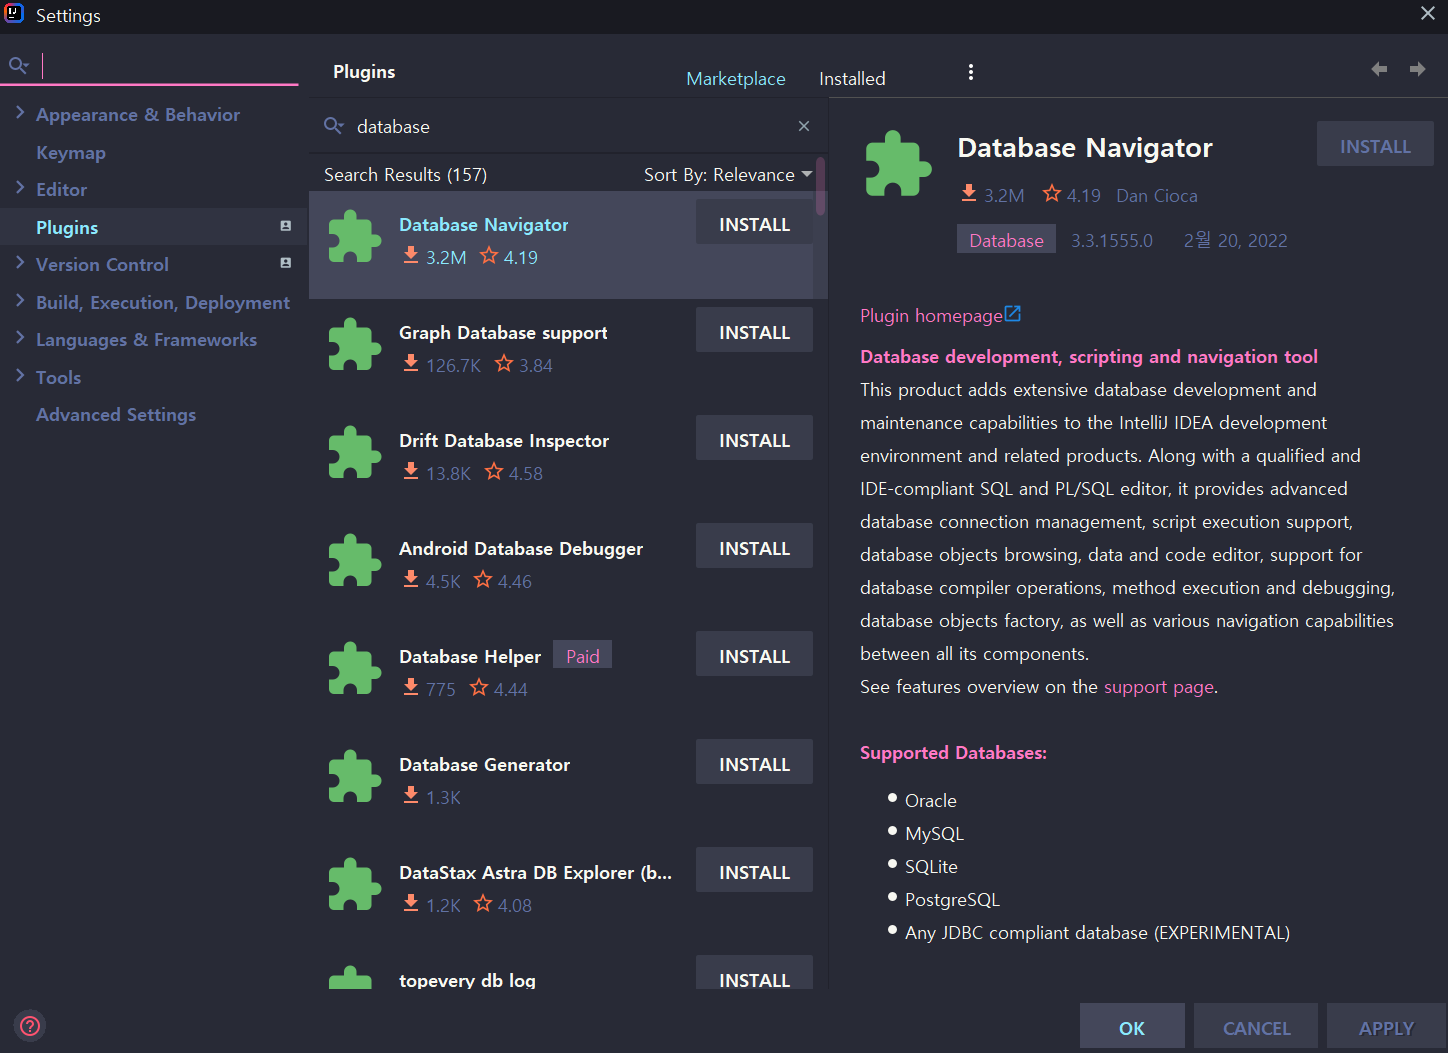Click the Cancel button
This screenshot has width=1448, height=1053.
click(1256, 1027)
